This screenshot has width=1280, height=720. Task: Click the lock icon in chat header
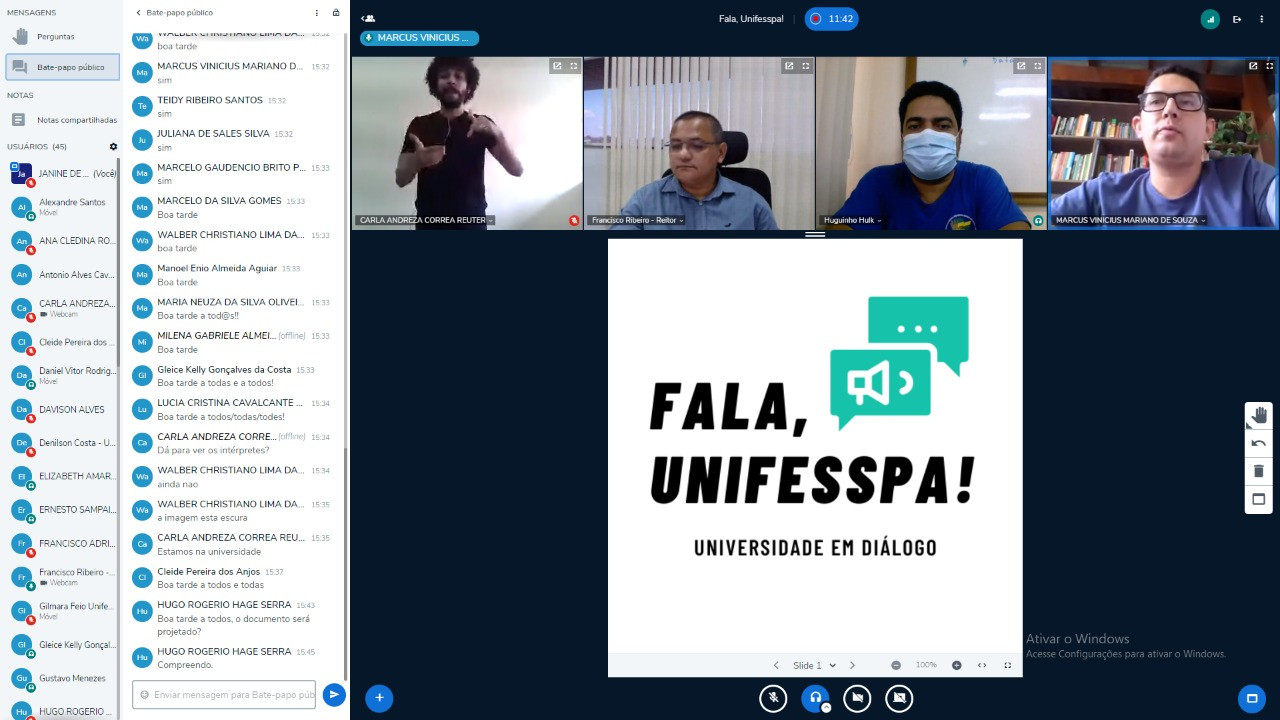pyautogui.click(x=336, y=13)
